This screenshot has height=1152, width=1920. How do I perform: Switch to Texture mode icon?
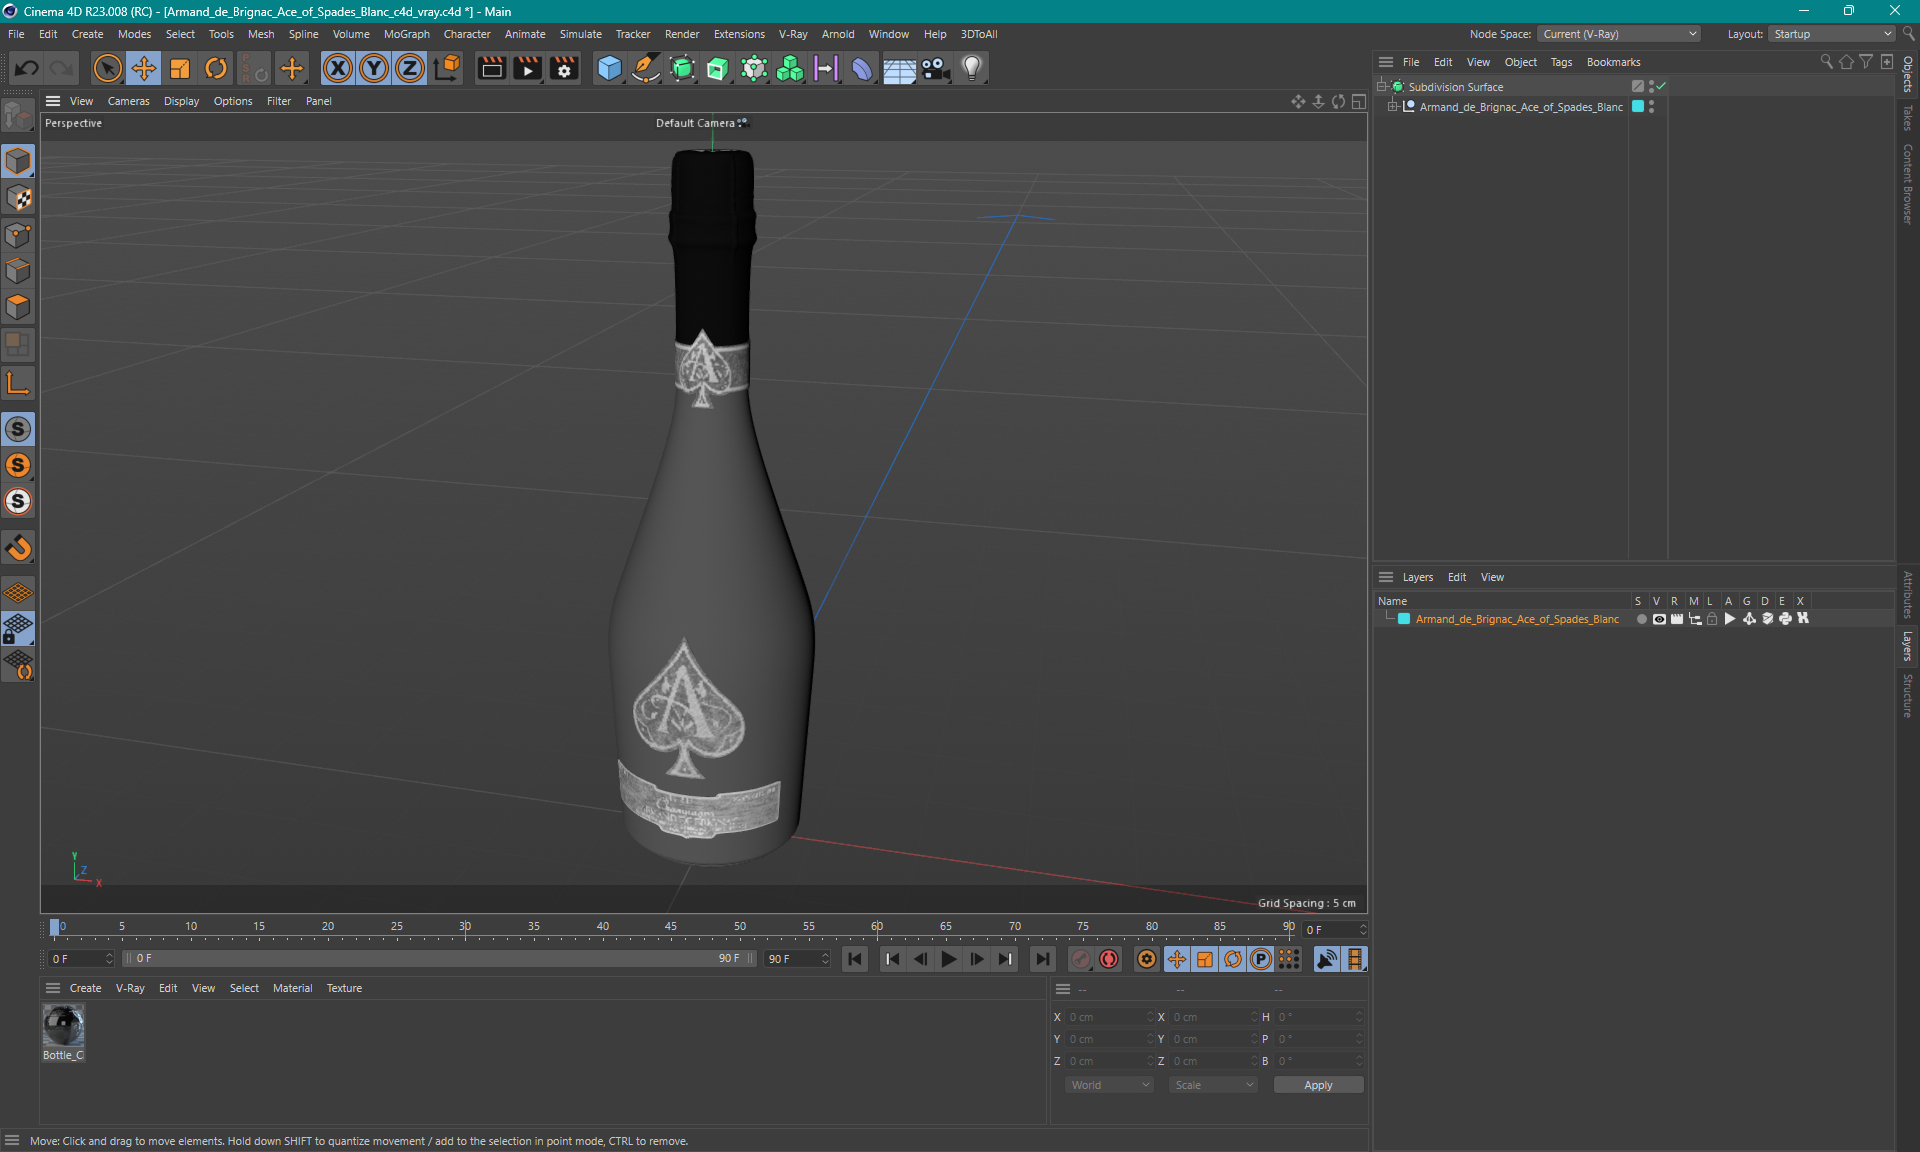pos(18,198)
